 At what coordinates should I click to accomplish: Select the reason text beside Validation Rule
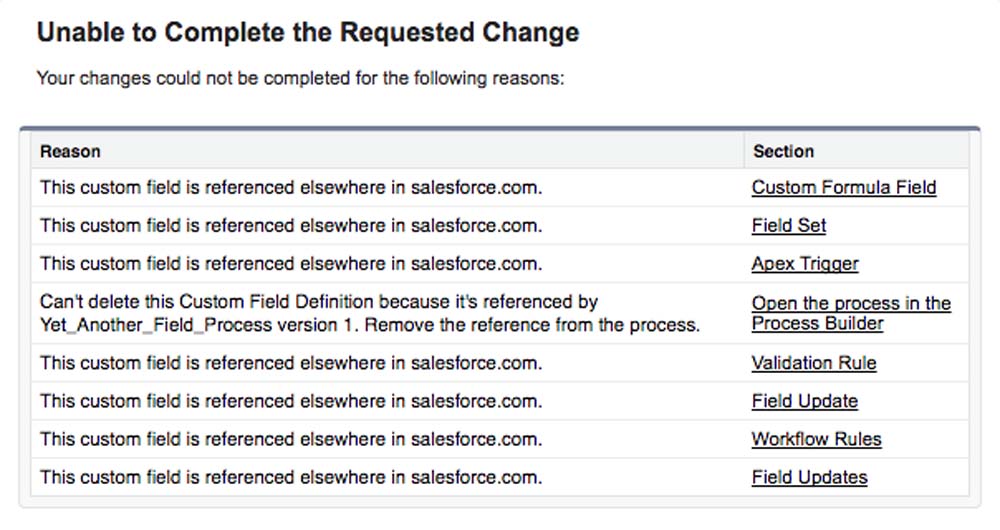[x=291, y=363]
